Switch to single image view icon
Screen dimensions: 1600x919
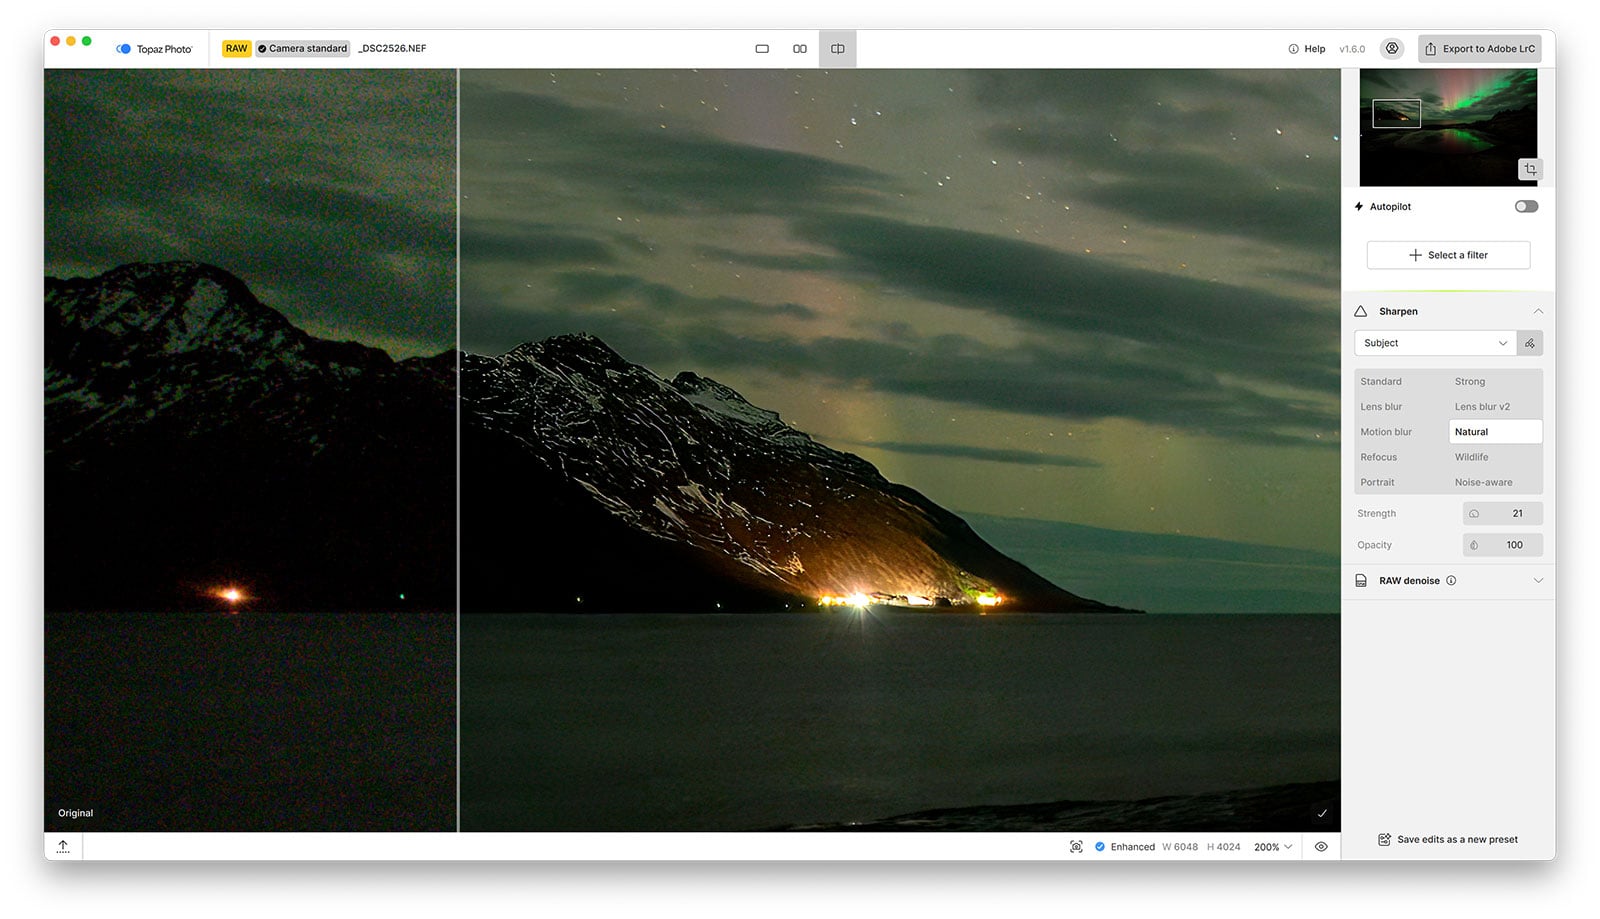tap(762, 48)
